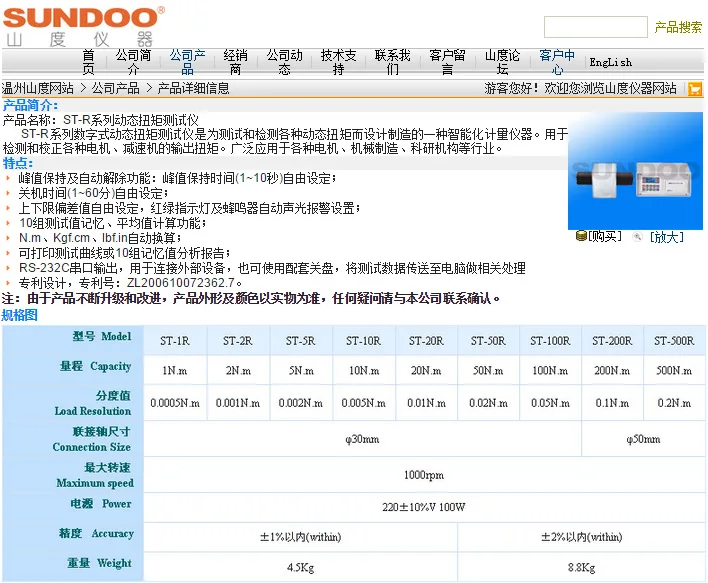Screen dimensions: 708x583
Task: Click the ST-500R model cell
Action: tap(674, 340)
